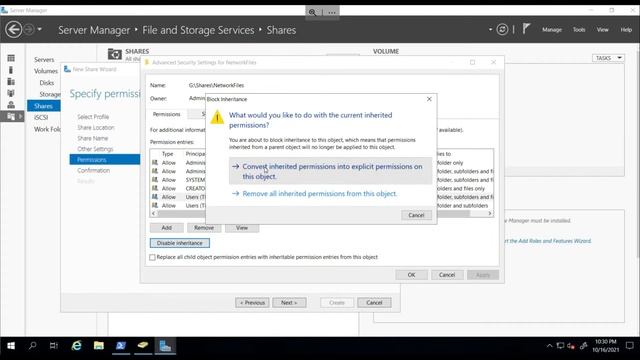Image resolution: width=640 pixels, height=360 pixels.
Task: Select Shares in the navigation pane
Action: (44, 106)
